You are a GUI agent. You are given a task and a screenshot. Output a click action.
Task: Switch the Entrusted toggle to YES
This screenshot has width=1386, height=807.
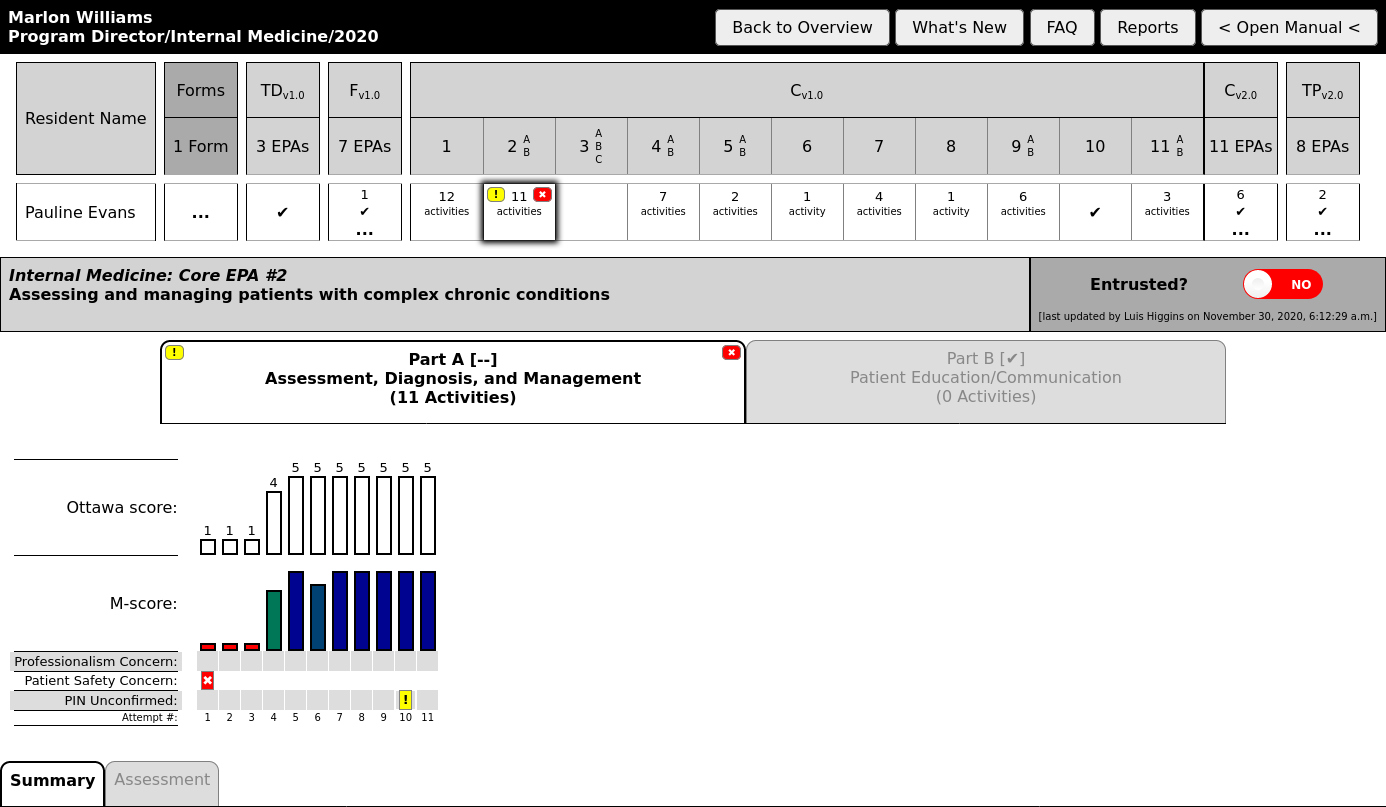pos(1282,284)
